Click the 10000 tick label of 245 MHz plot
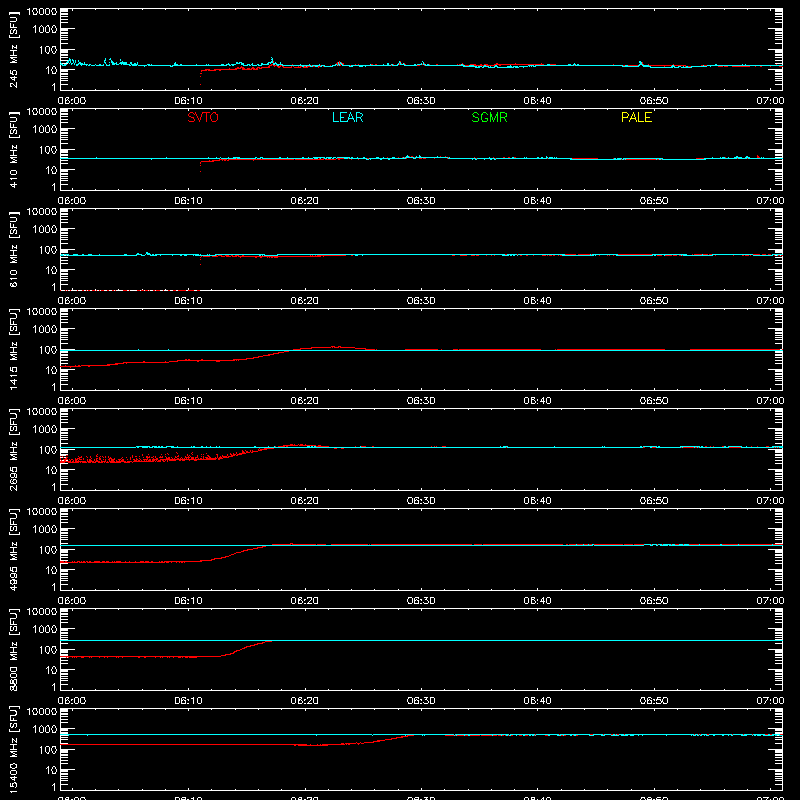 click(42, 12)
